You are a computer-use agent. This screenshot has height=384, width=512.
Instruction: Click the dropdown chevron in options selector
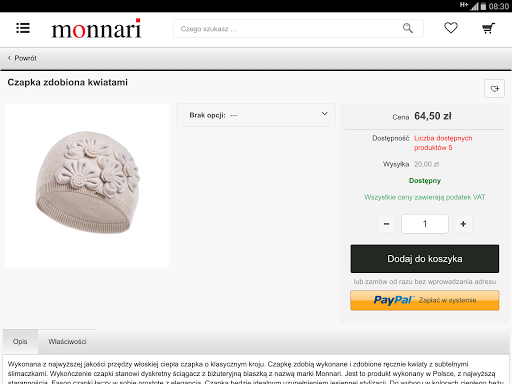324,114
